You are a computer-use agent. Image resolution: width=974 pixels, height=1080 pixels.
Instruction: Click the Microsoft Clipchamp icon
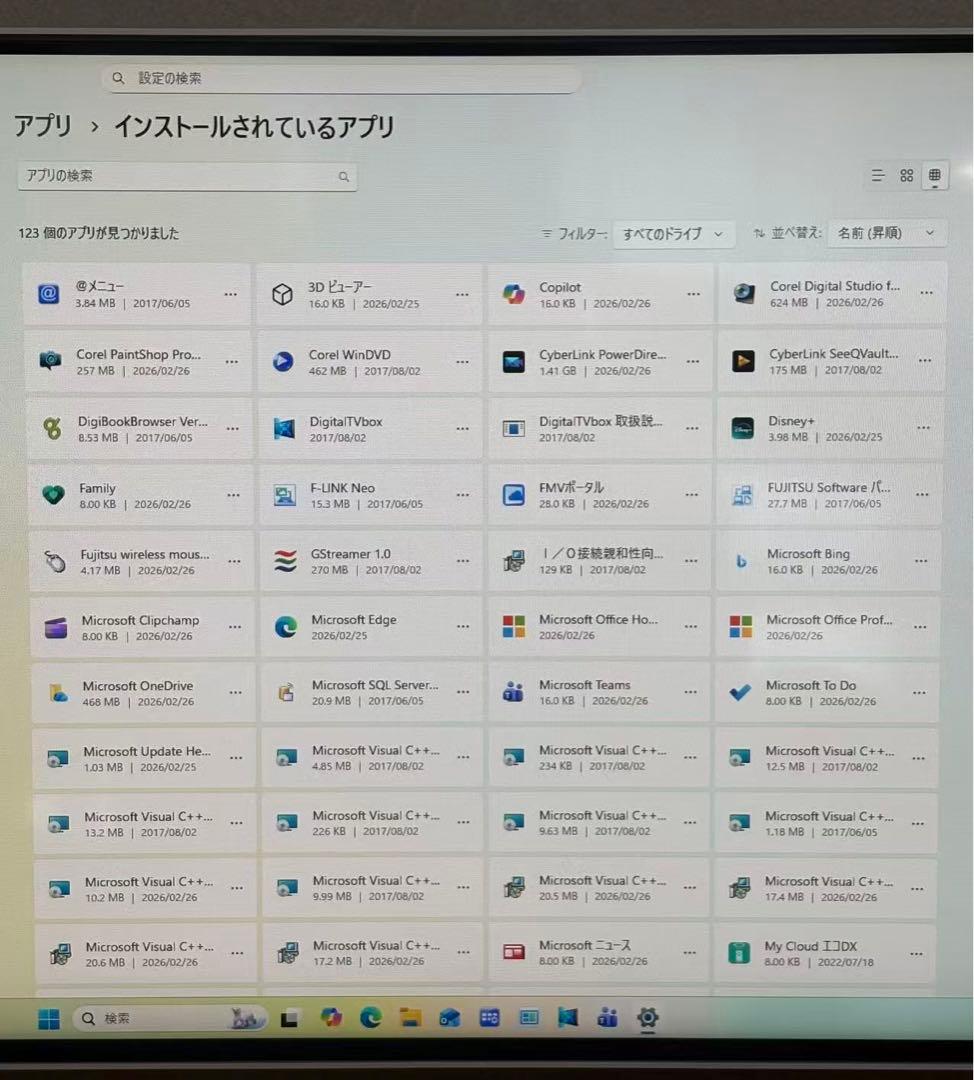[56, 627]
